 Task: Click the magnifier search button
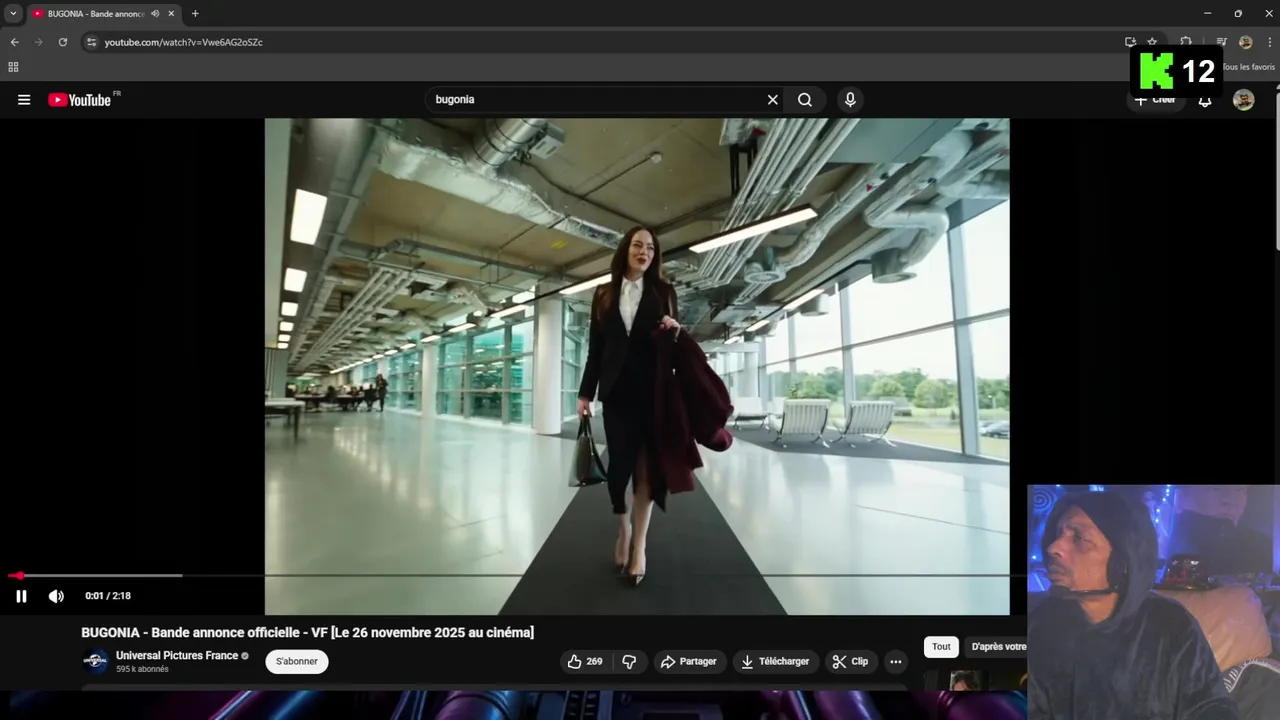[x=805, y=100]
